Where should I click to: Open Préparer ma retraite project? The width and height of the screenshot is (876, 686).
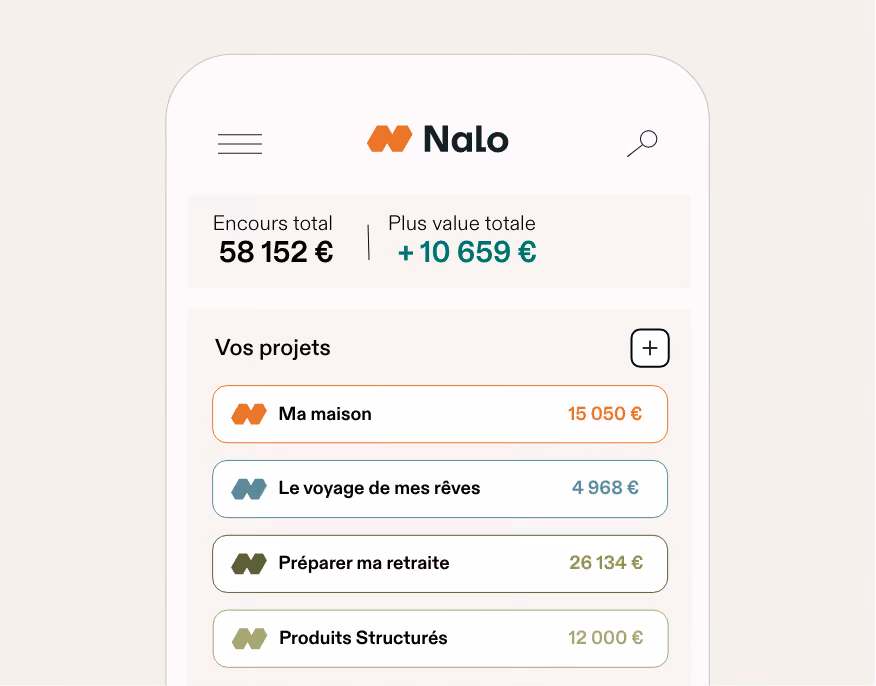(440, 564)
